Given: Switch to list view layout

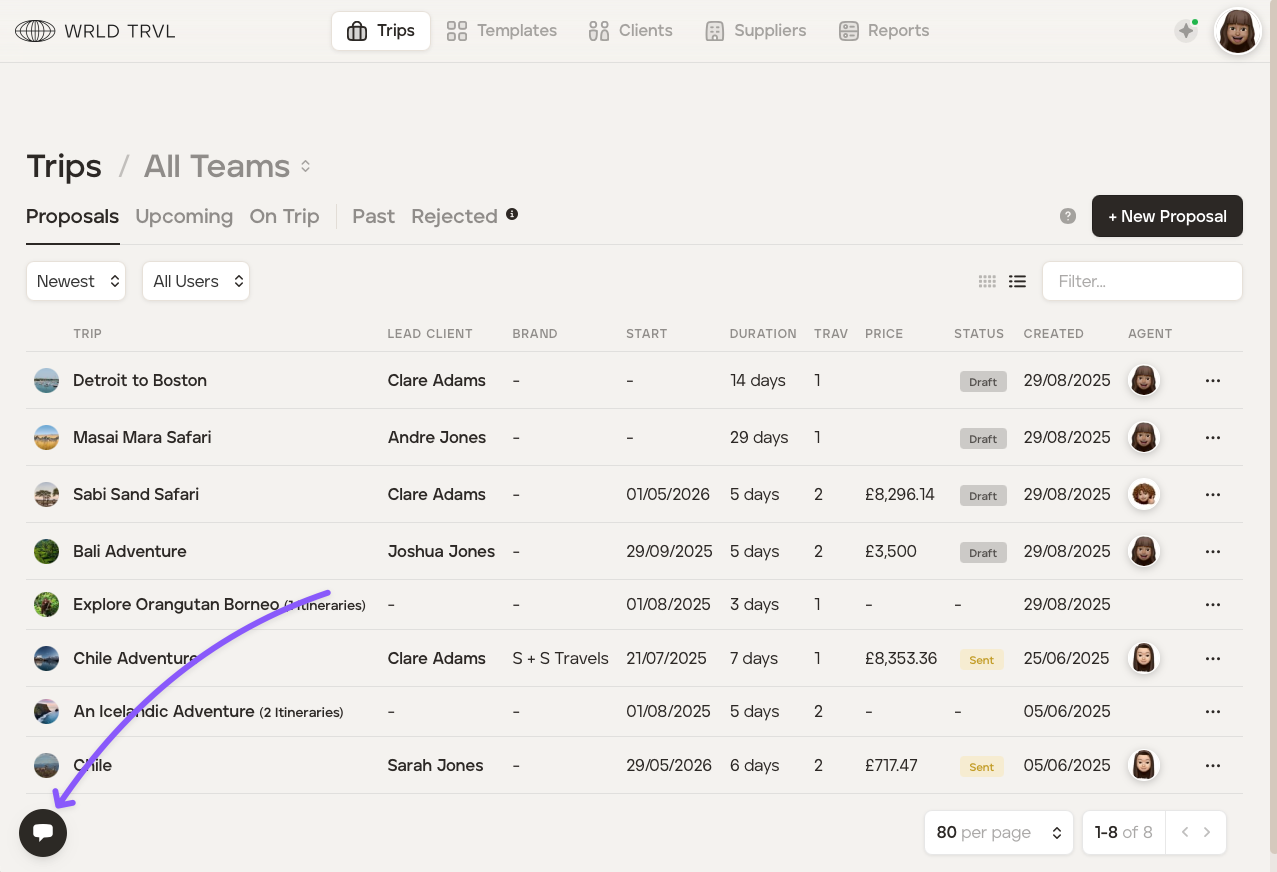Looking at the screenshot, I should [1017, 282].
